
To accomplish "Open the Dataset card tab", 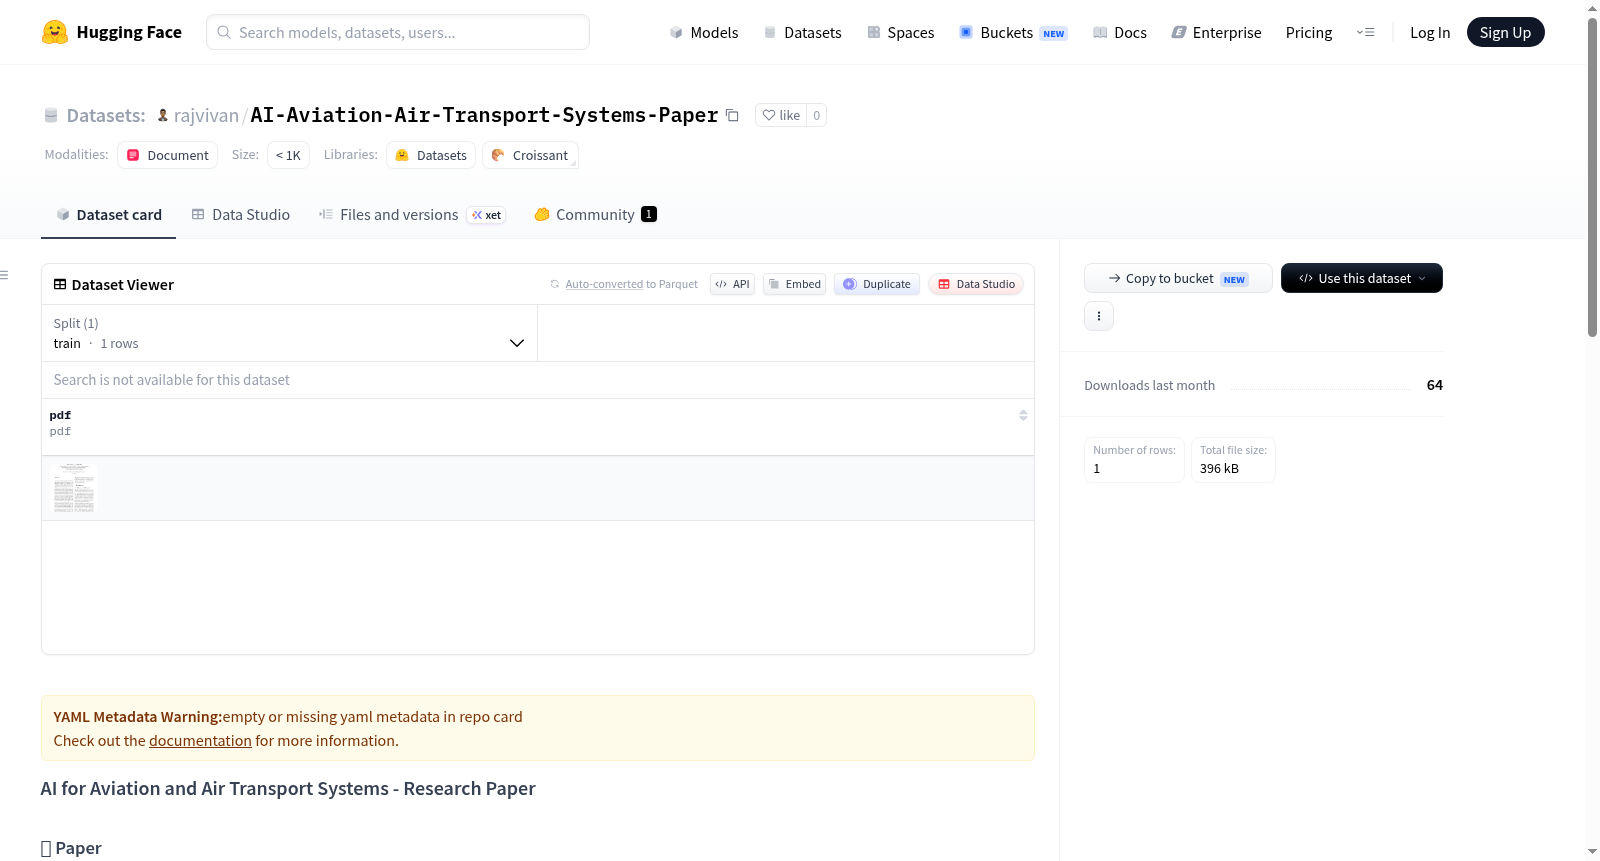I will [x=108, y=215].
